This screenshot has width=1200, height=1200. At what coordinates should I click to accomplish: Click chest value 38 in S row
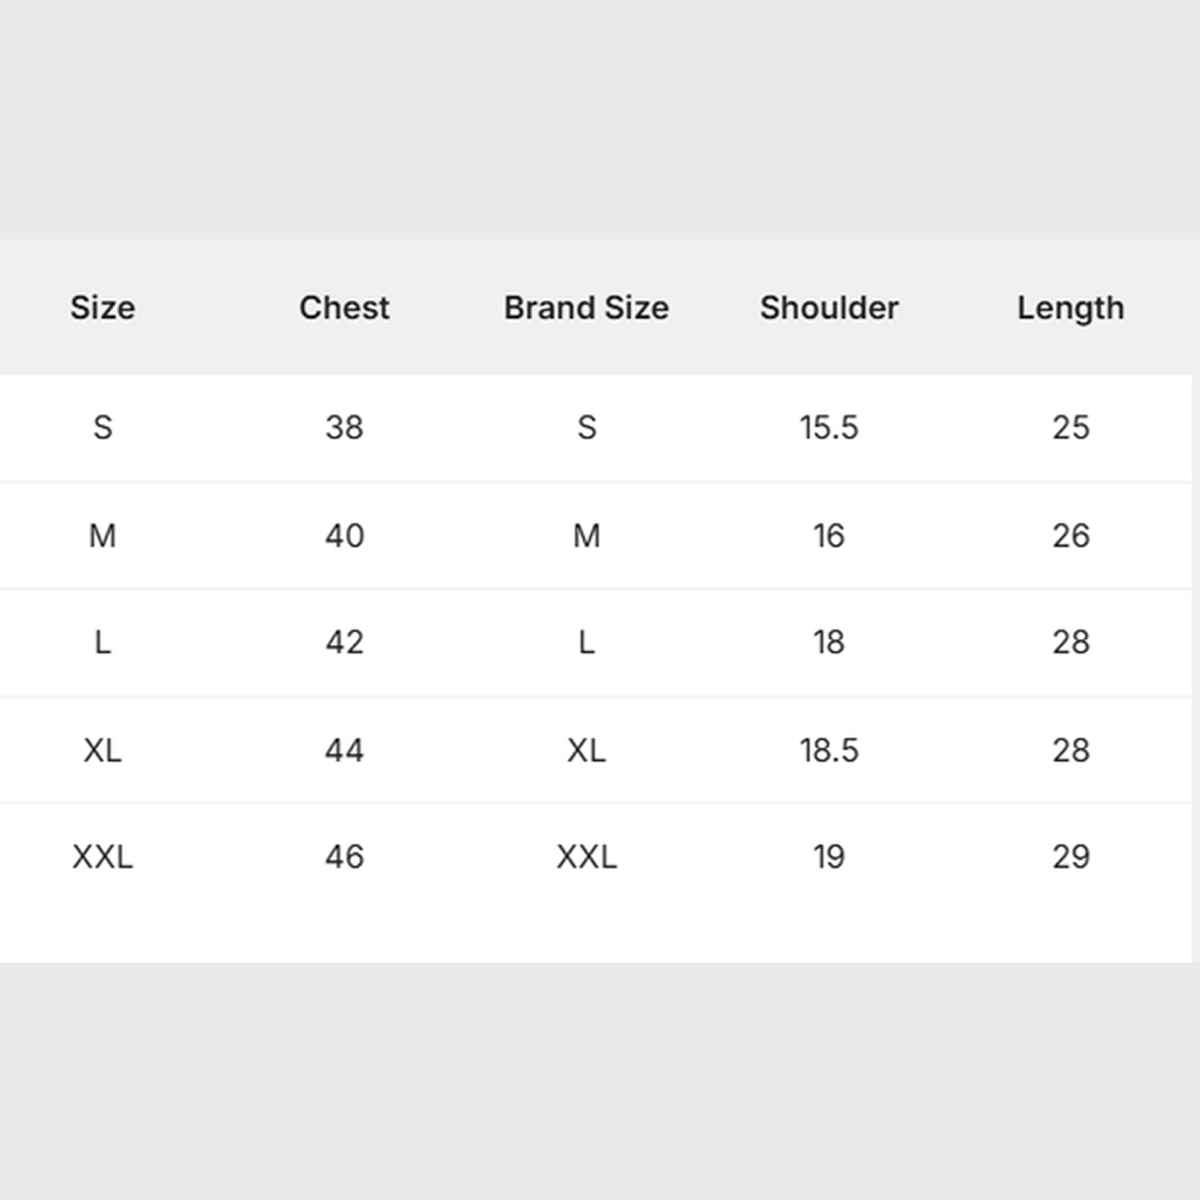pos(344,428)
